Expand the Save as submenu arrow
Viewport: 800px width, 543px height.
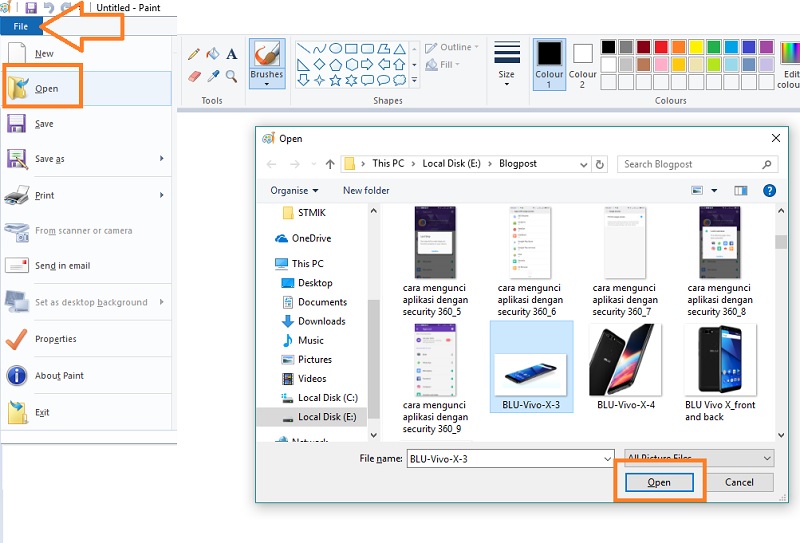coord(161,159)
